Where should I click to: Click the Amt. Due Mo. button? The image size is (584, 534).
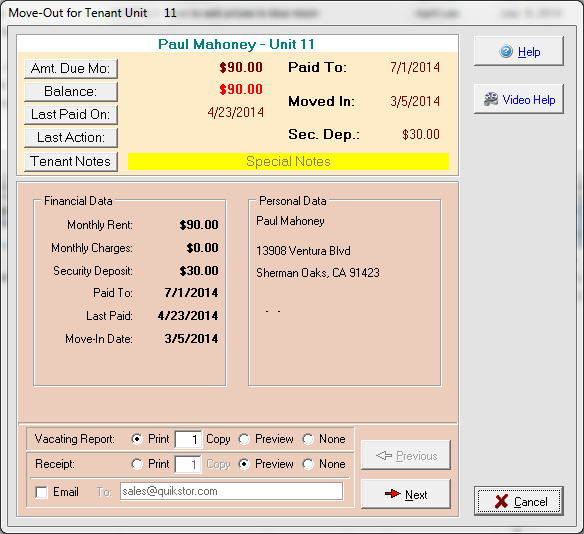71,69
